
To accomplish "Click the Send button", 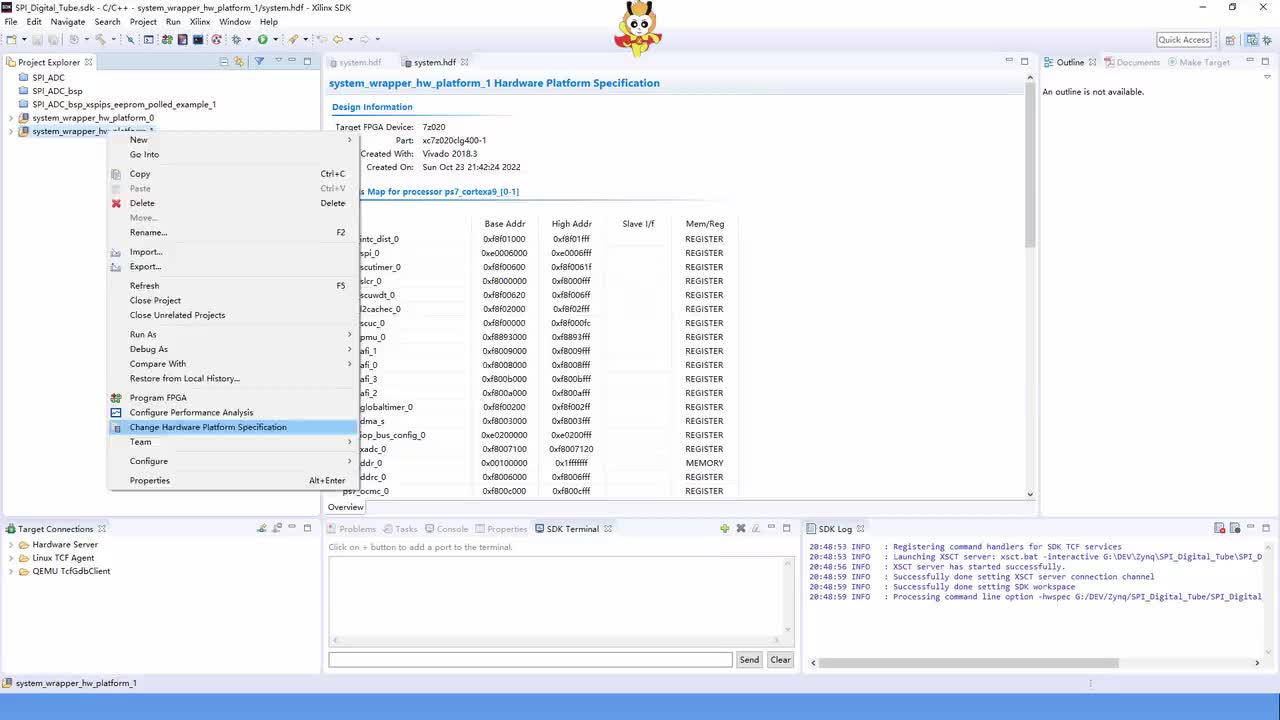I will pyautogui.click(x=749, y=660).
